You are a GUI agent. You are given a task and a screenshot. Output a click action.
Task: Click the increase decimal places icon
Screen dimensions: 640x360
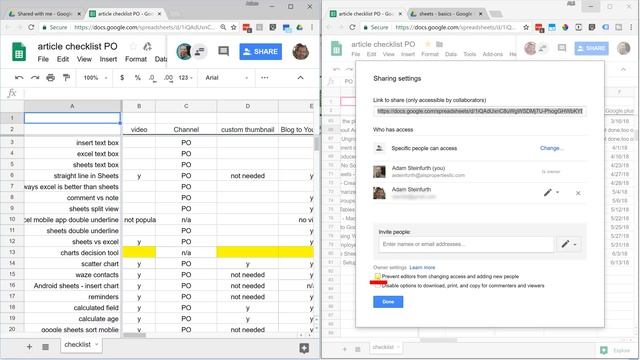(x=168, y=78)
